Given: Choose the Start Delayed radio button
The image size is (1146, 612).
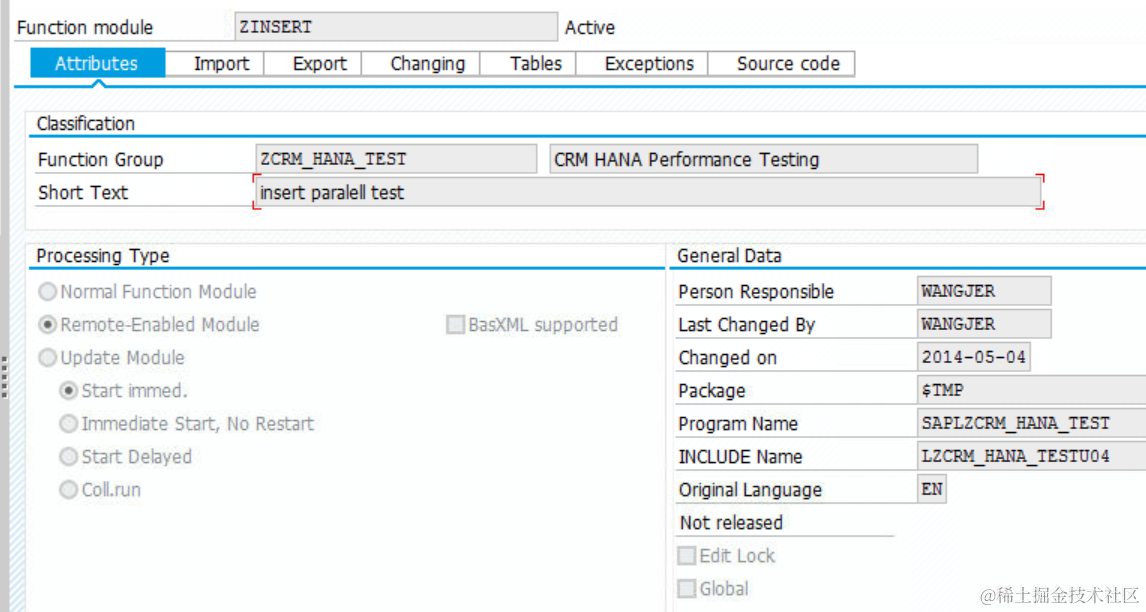Looking at the screenshot, I should [69, 457].
